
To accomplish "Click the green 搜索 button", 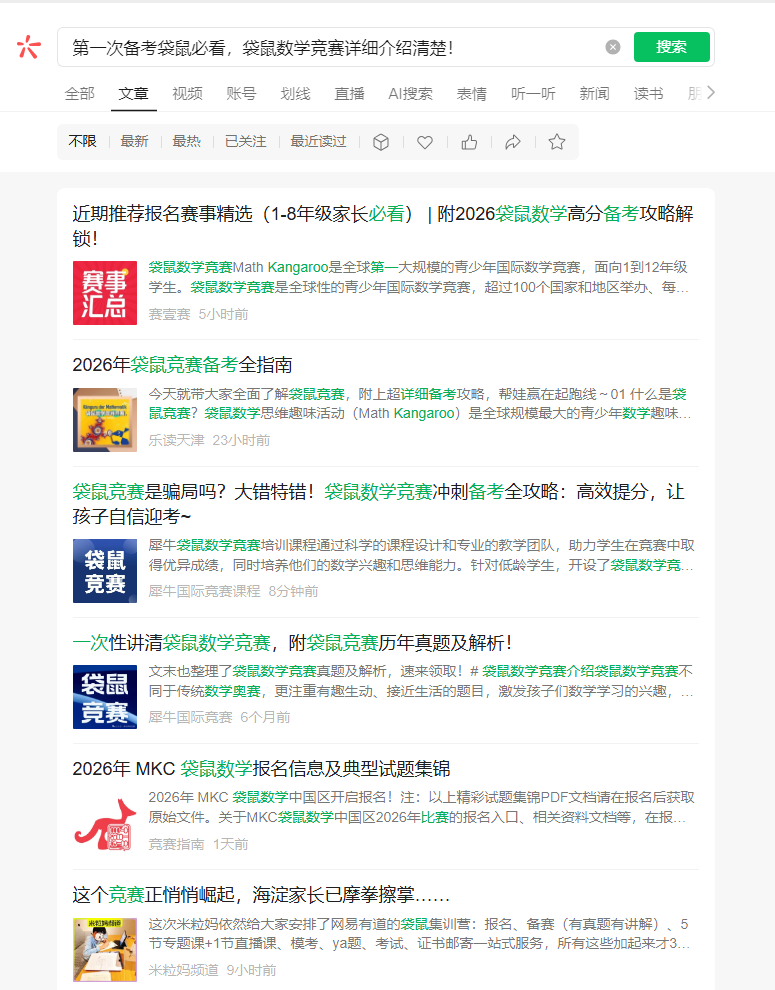I will point(671,47).
